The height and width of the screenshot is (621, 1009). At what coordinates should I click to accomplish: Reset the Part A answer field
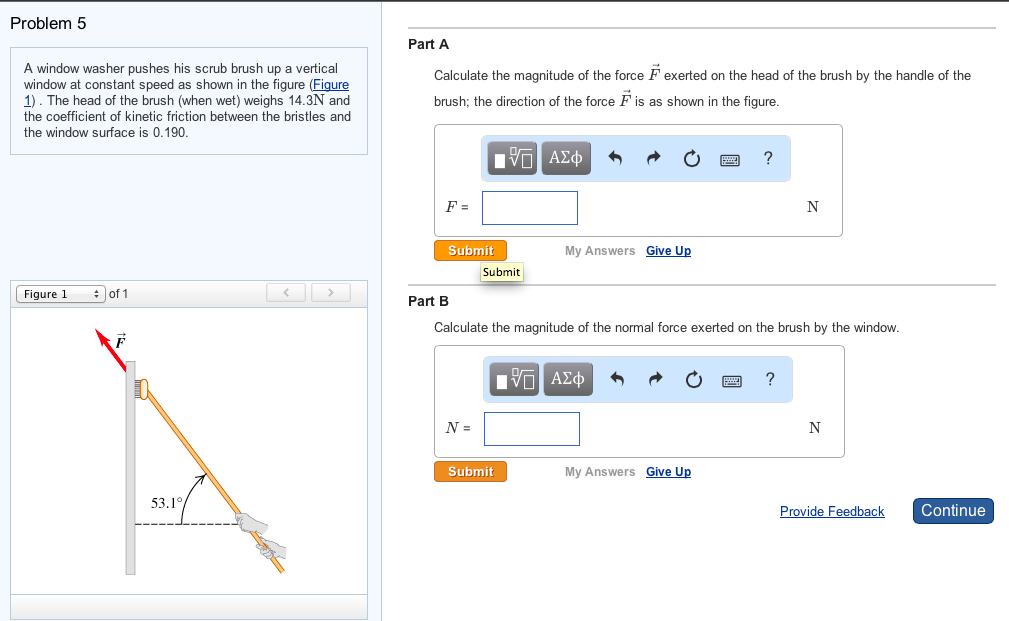(x=693, y=158)
